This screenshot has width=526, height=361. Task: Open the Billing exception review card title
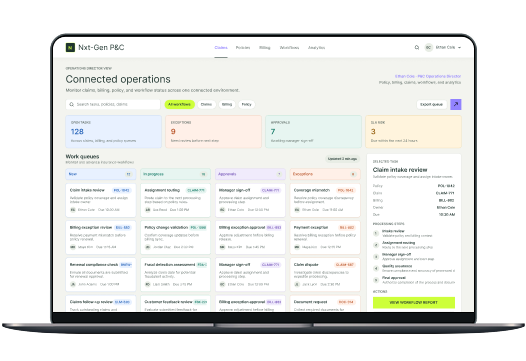coord(90,227)
